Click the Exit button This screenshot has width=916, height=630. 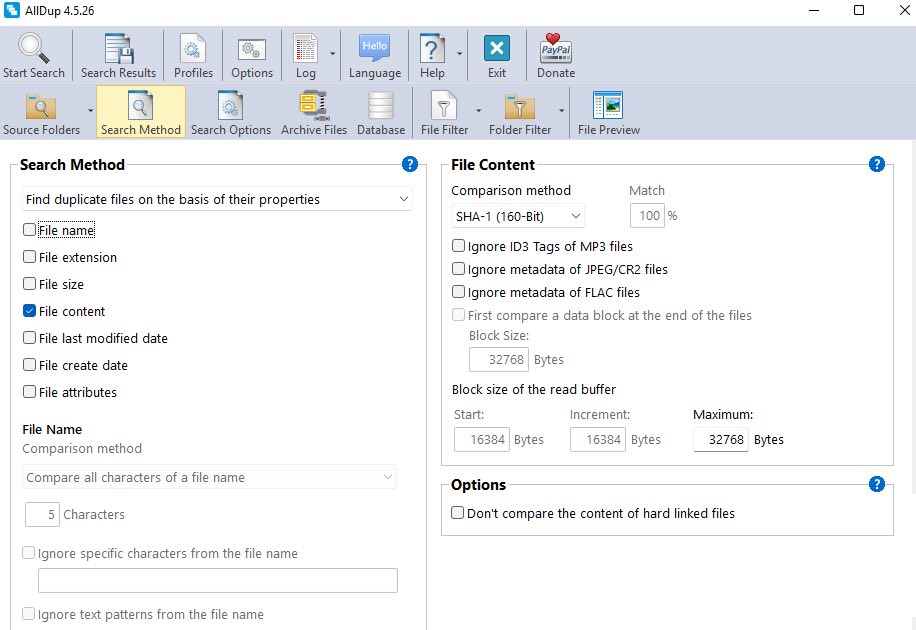[497, 49]
